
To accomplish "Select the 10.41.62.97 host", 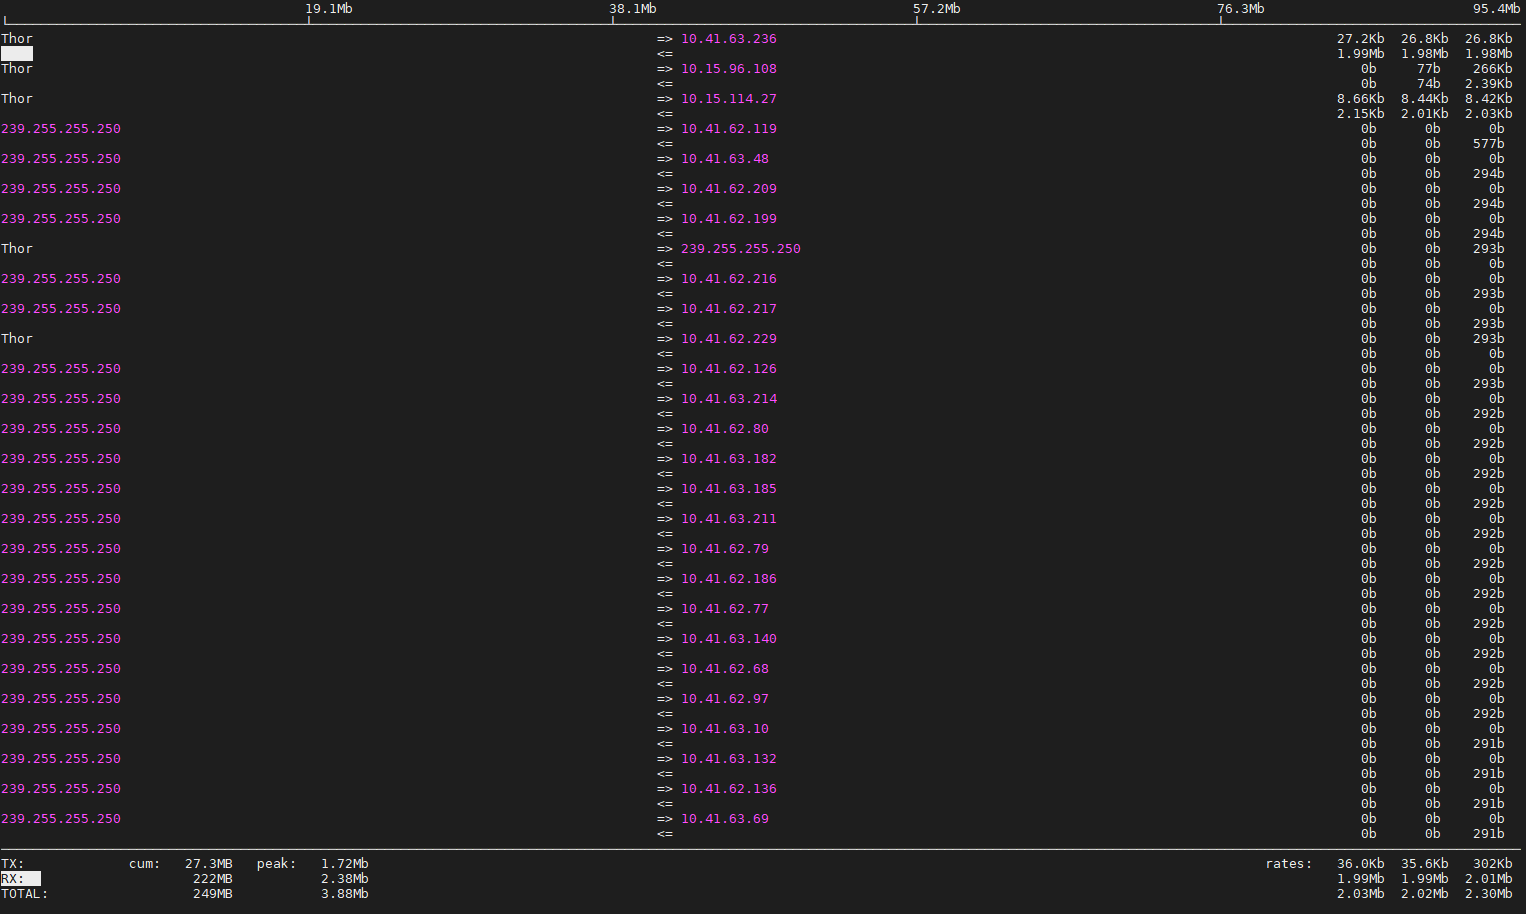I will click(x=725, y=699).
